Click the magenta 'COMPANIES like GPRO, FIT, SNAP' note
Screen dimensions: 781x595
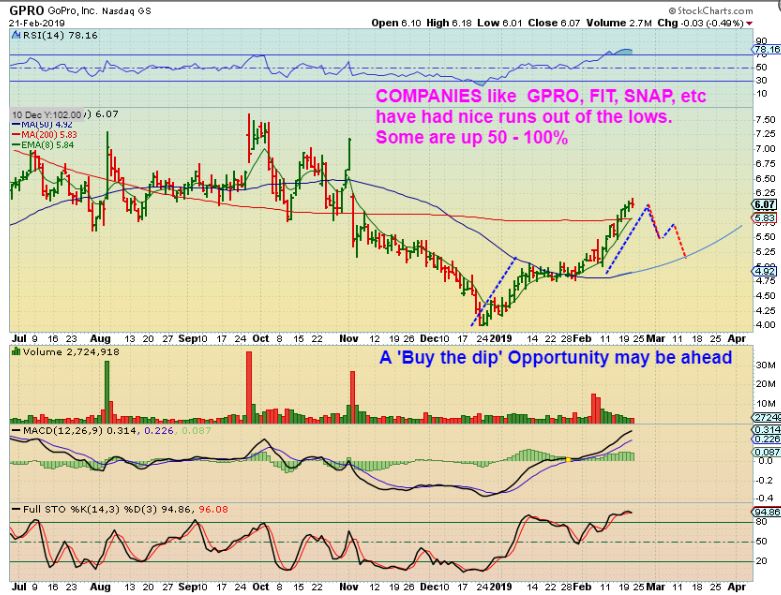coord(541,96)
